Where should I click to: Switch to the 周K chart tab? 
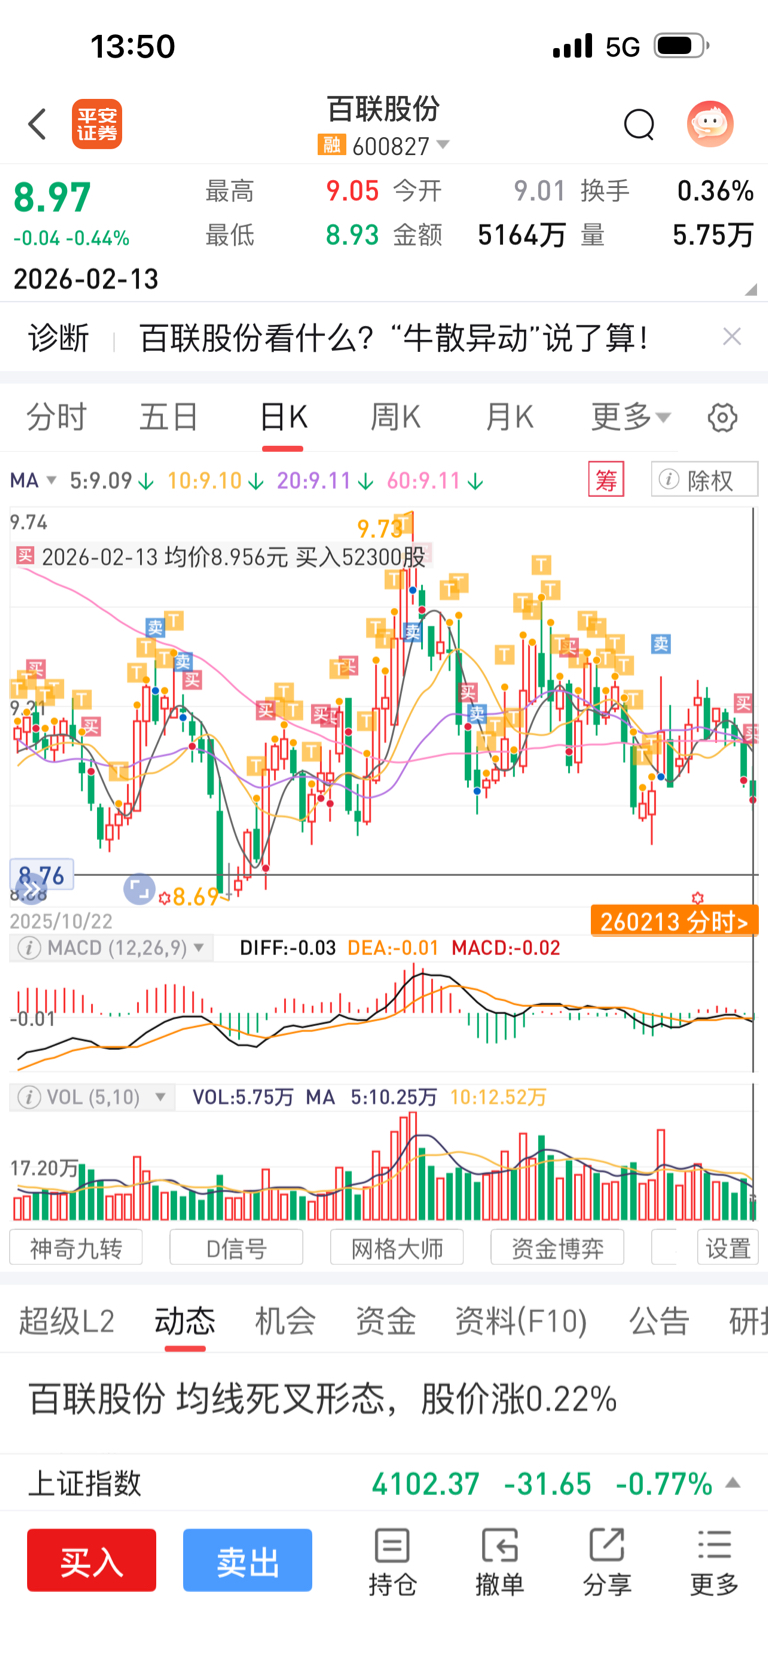[x=395, y=417]
